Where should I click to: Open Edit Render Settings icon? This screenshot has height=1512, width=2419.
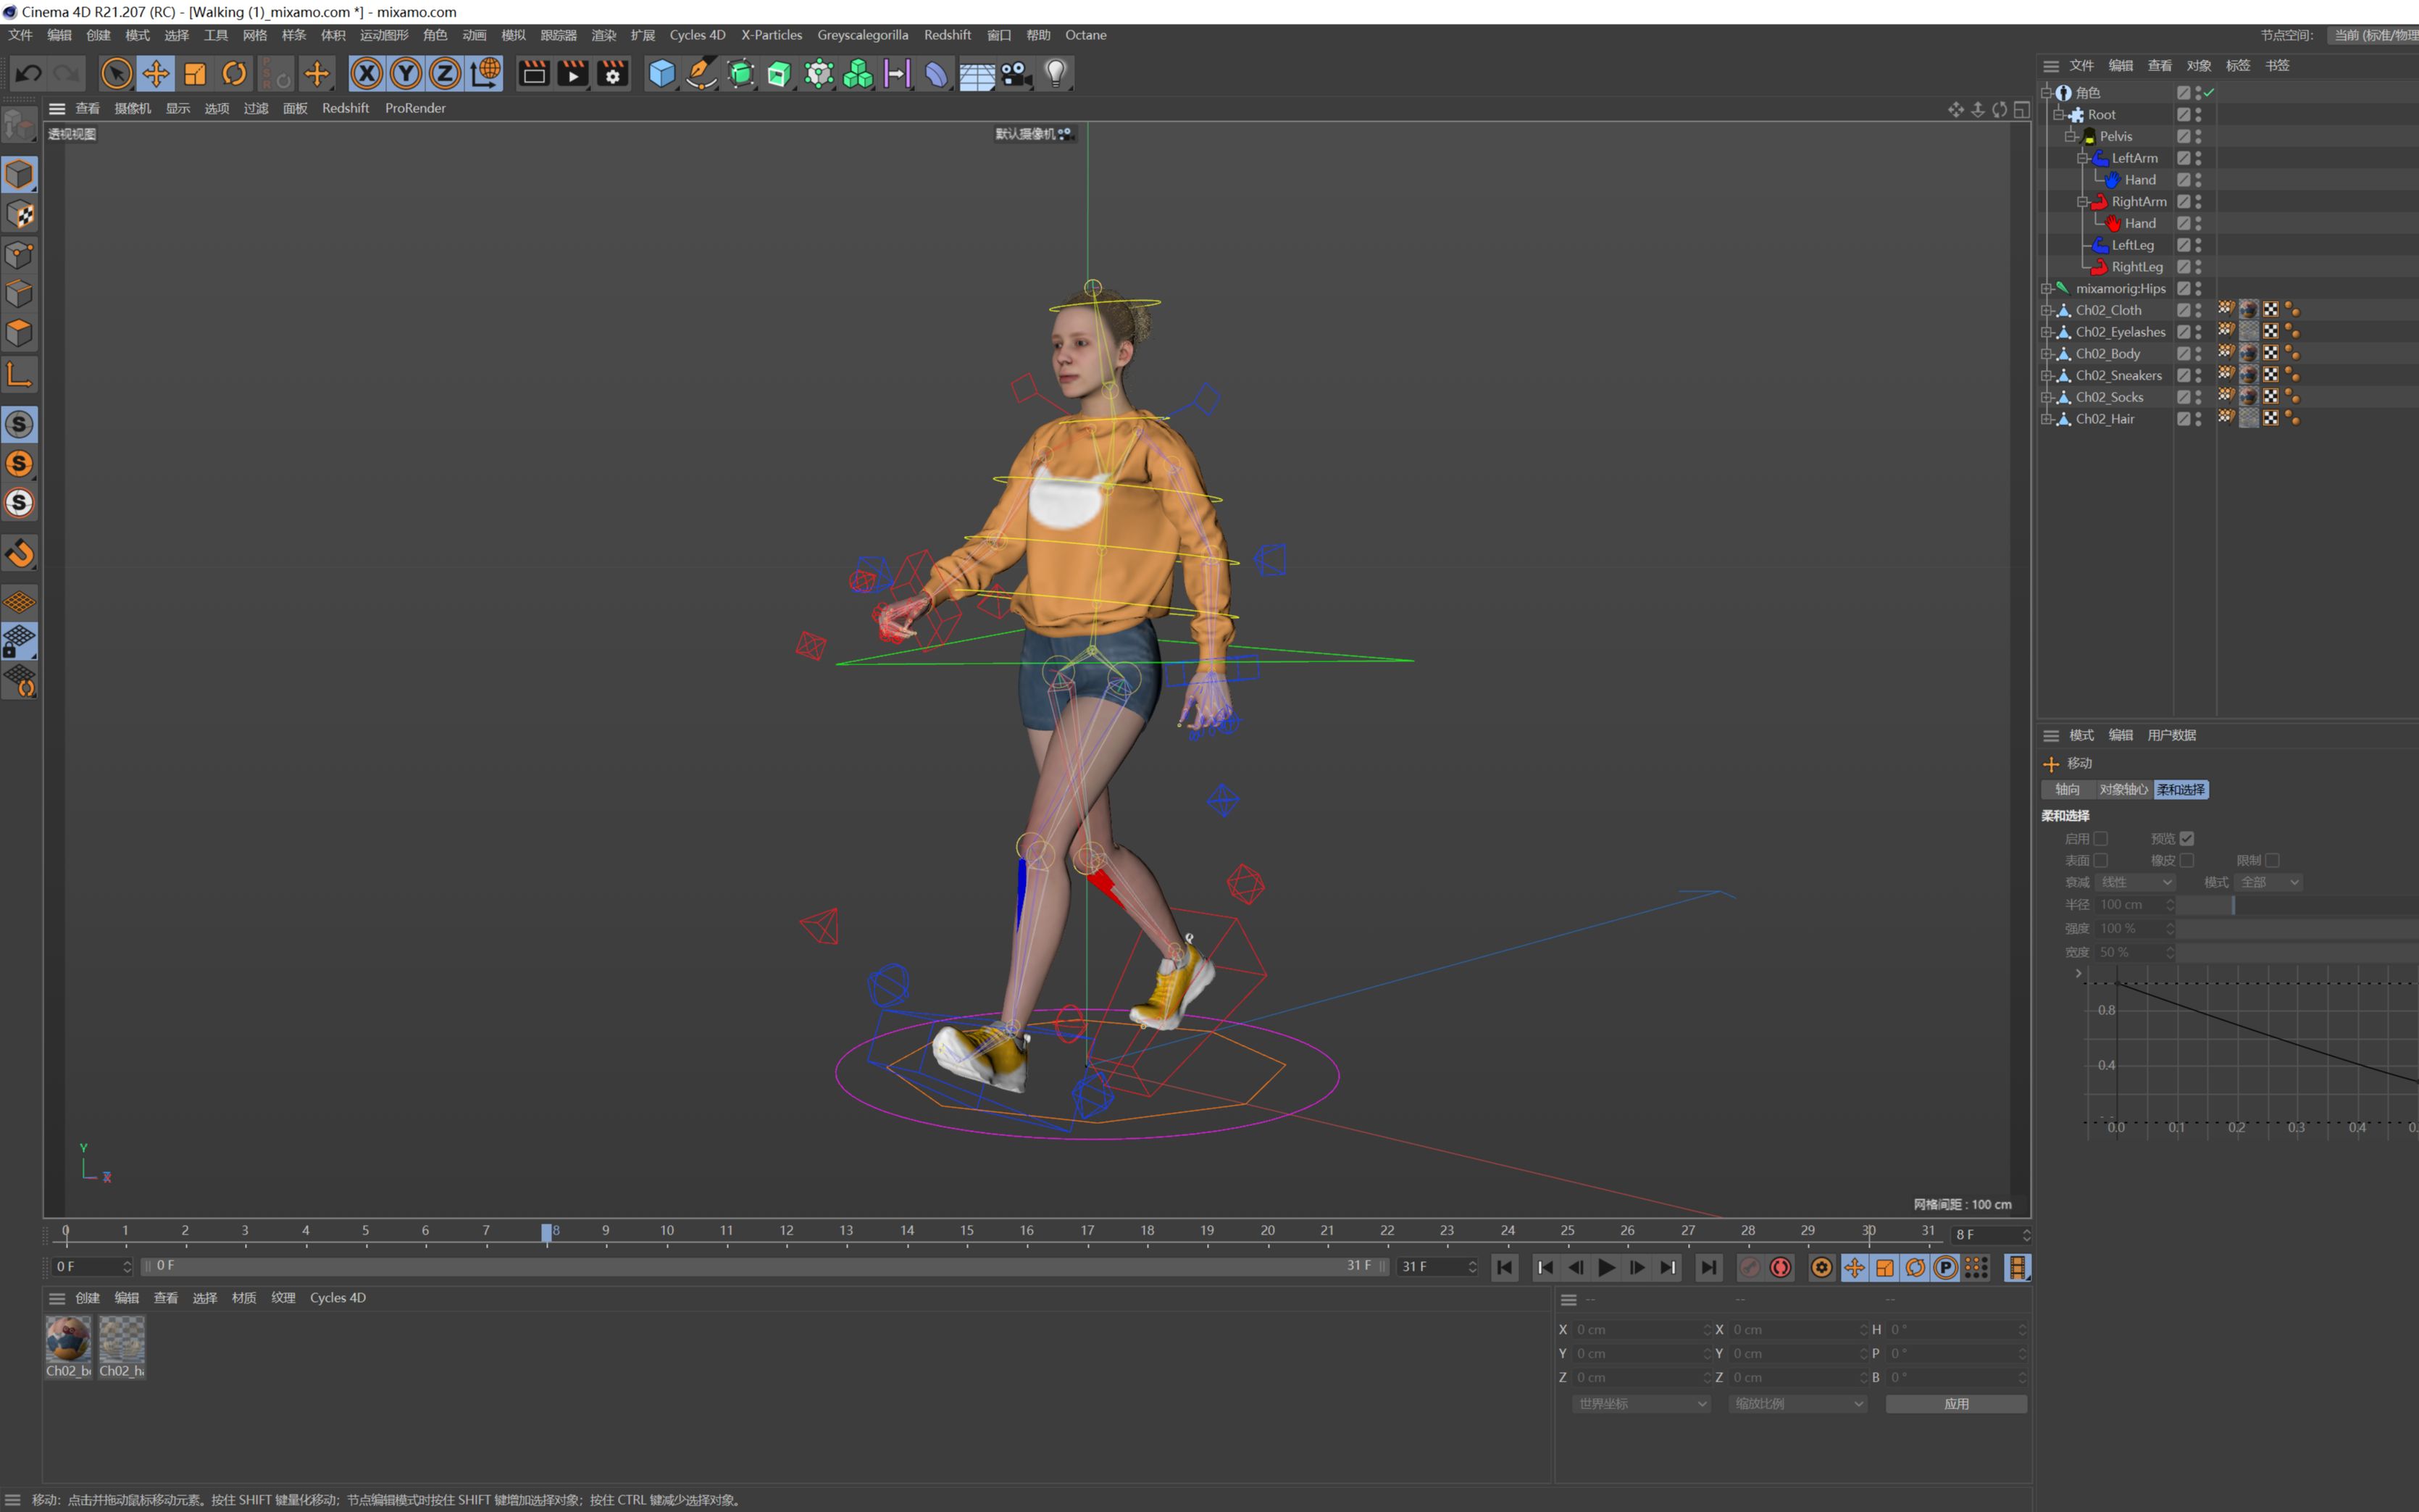612,73
